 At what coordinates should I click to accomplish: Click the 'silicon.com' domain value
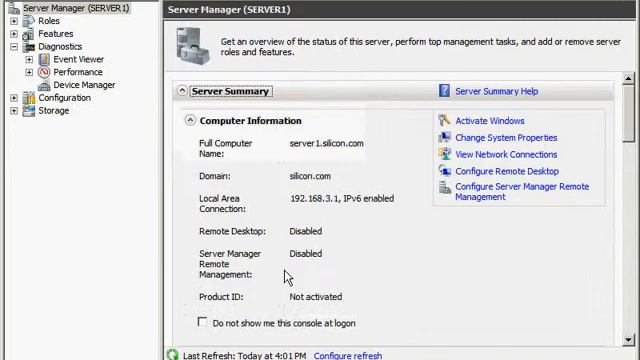click(310, 176)
